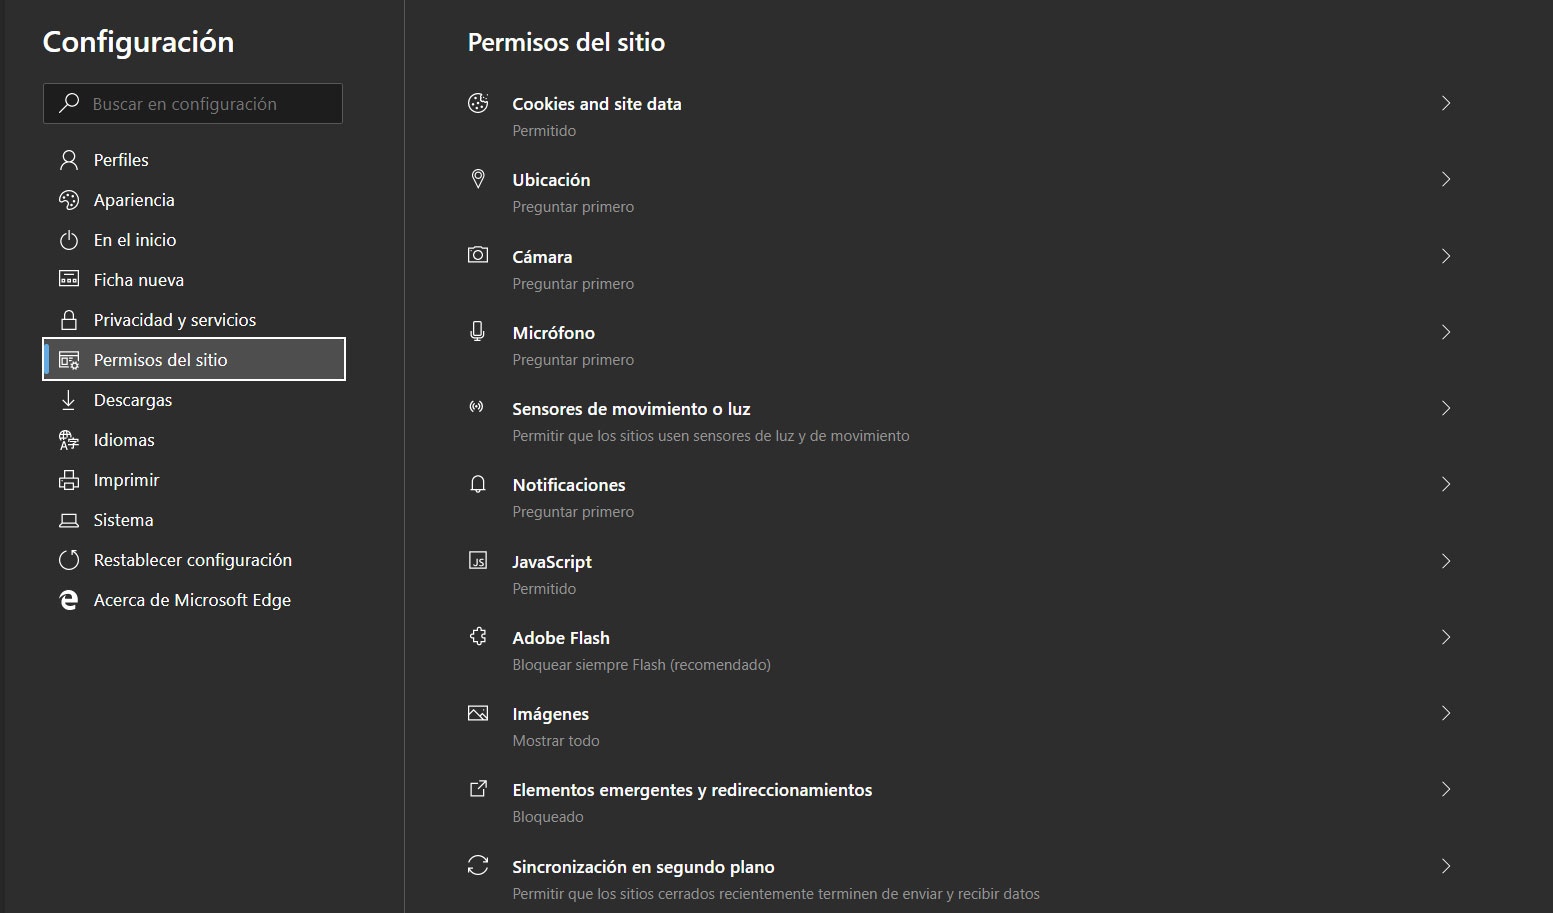The width and height of the screenshot is (1553, 913).
Task: Click the cookie icon beside Cookies and site data
Action: tap(478, 103)
